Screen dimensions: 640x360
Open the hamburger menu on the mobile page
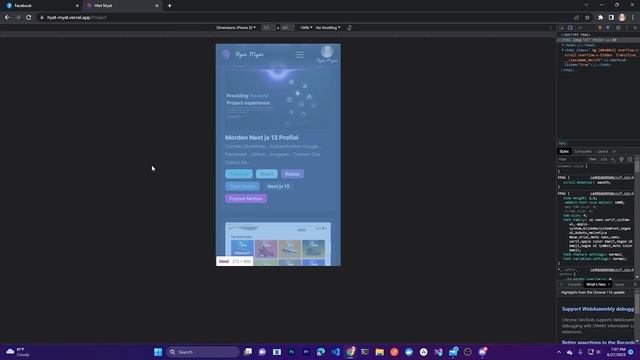click(x=300, y=54)
